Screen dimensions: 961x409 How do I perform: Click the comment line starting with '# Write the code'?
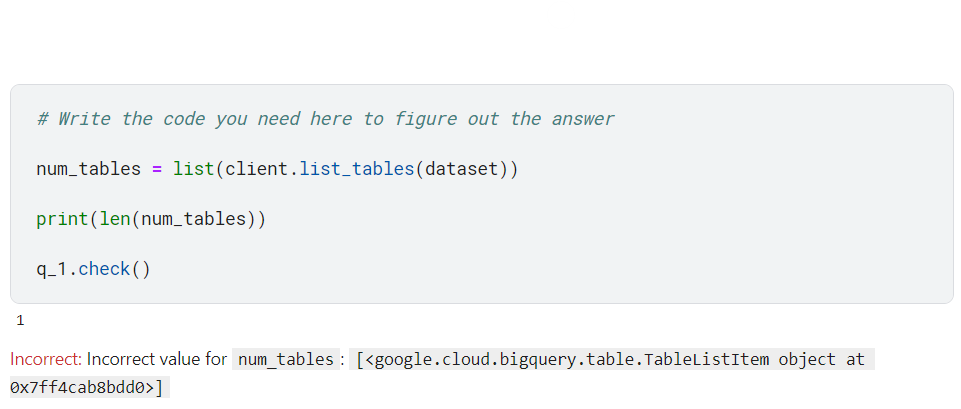[x=325, y=118]
